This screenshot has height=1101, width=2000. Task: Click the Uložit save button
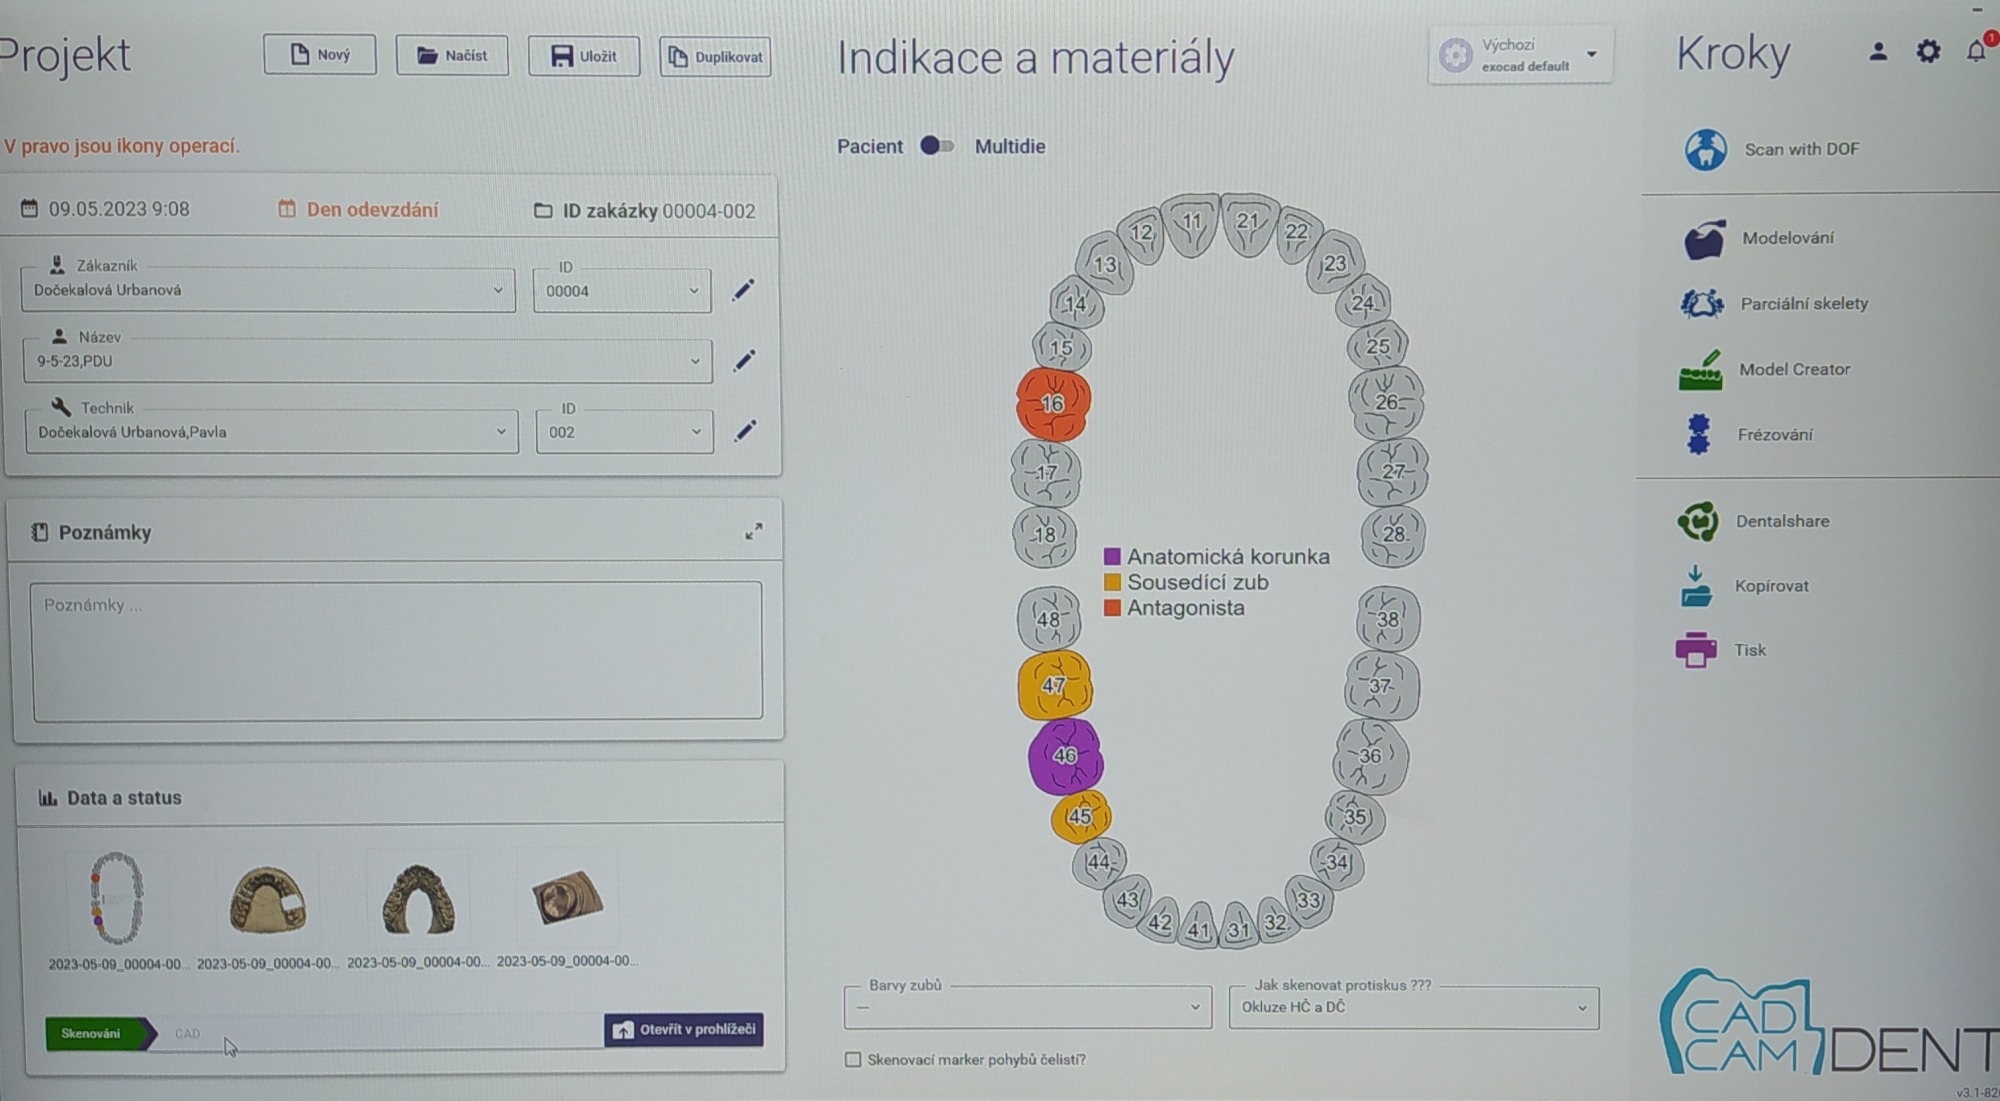(x=584, y=56)
